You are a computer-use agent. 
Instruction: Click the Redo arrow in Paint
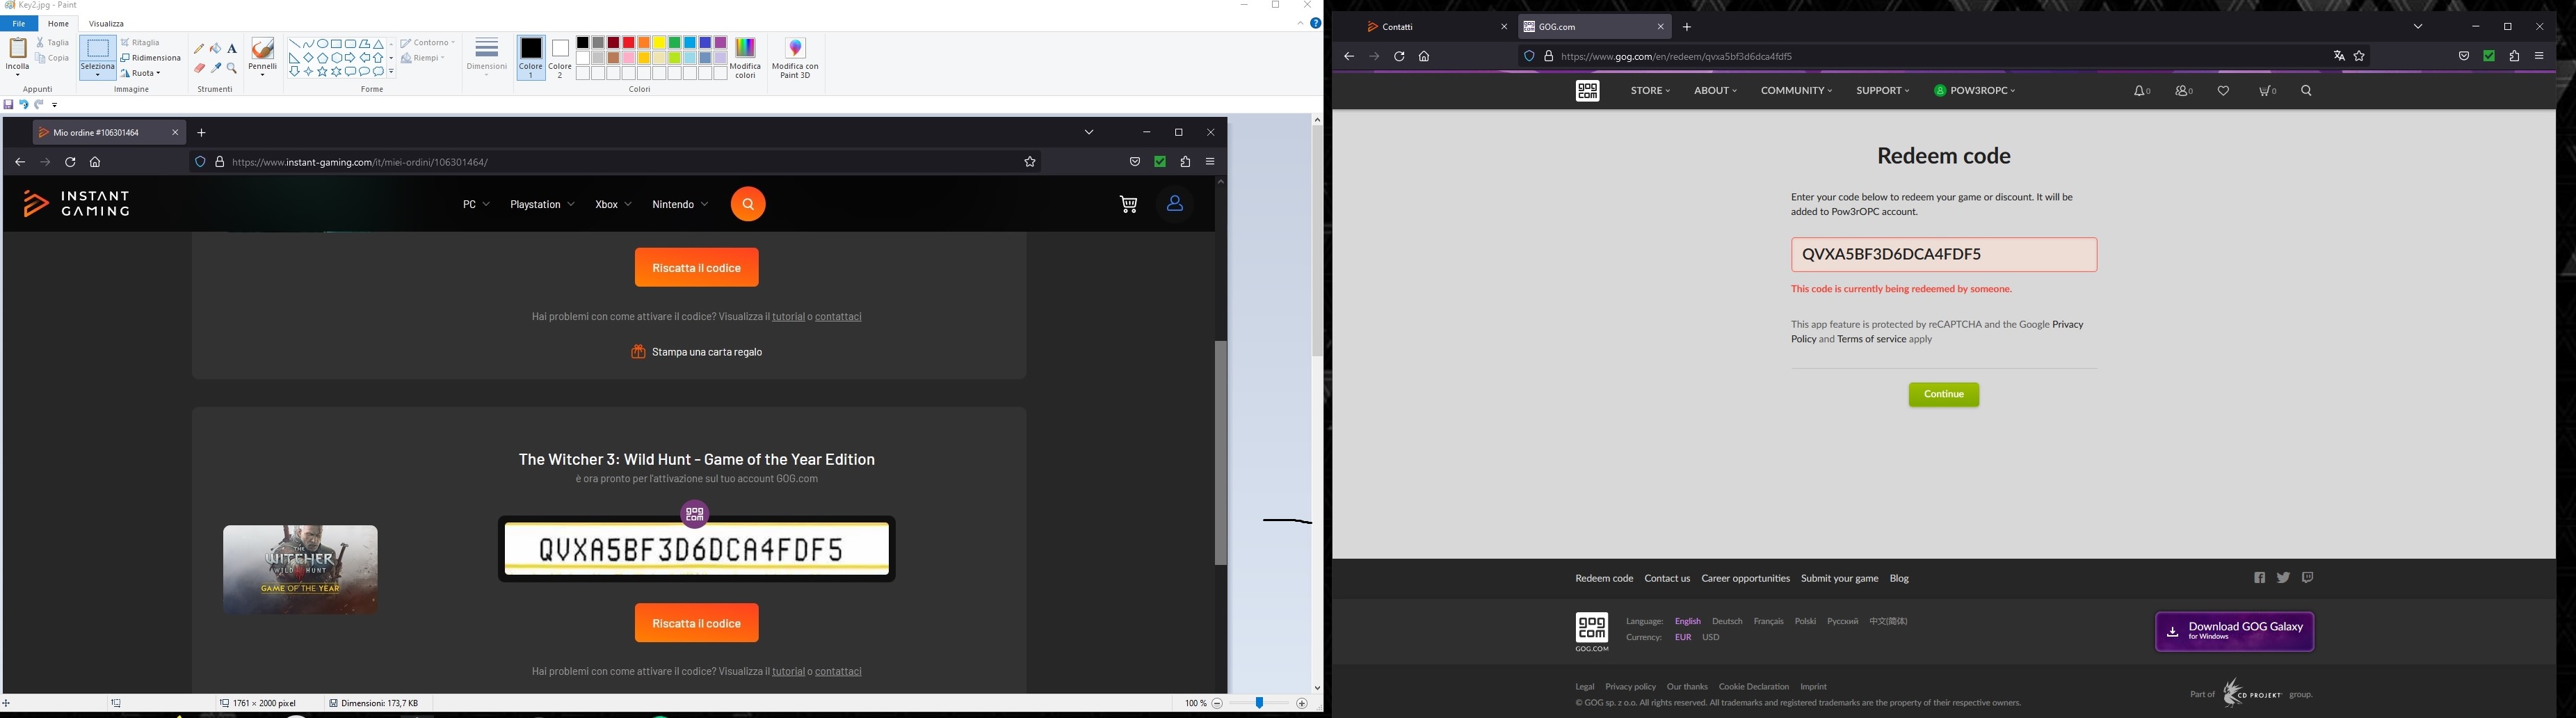(39, 105)
